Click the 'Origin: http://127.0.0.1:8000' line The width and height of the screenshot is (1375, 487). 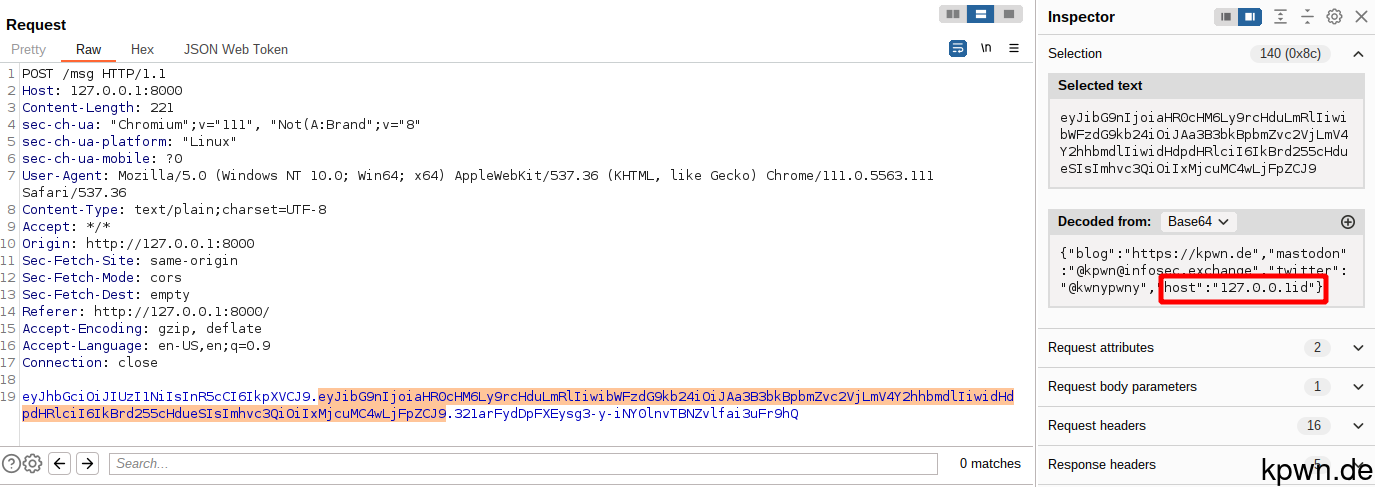pyautogui.click(x=138, y=244)
